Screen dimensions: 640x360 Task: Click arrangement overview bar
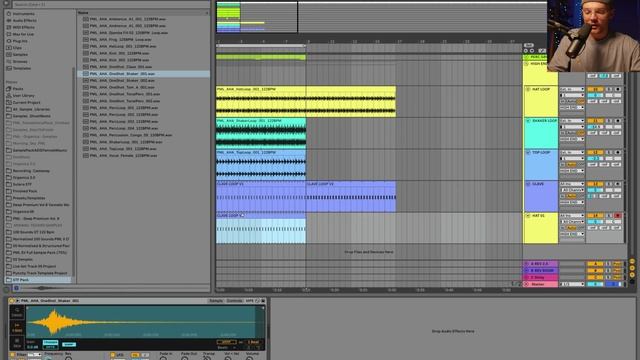coord(381,17)
